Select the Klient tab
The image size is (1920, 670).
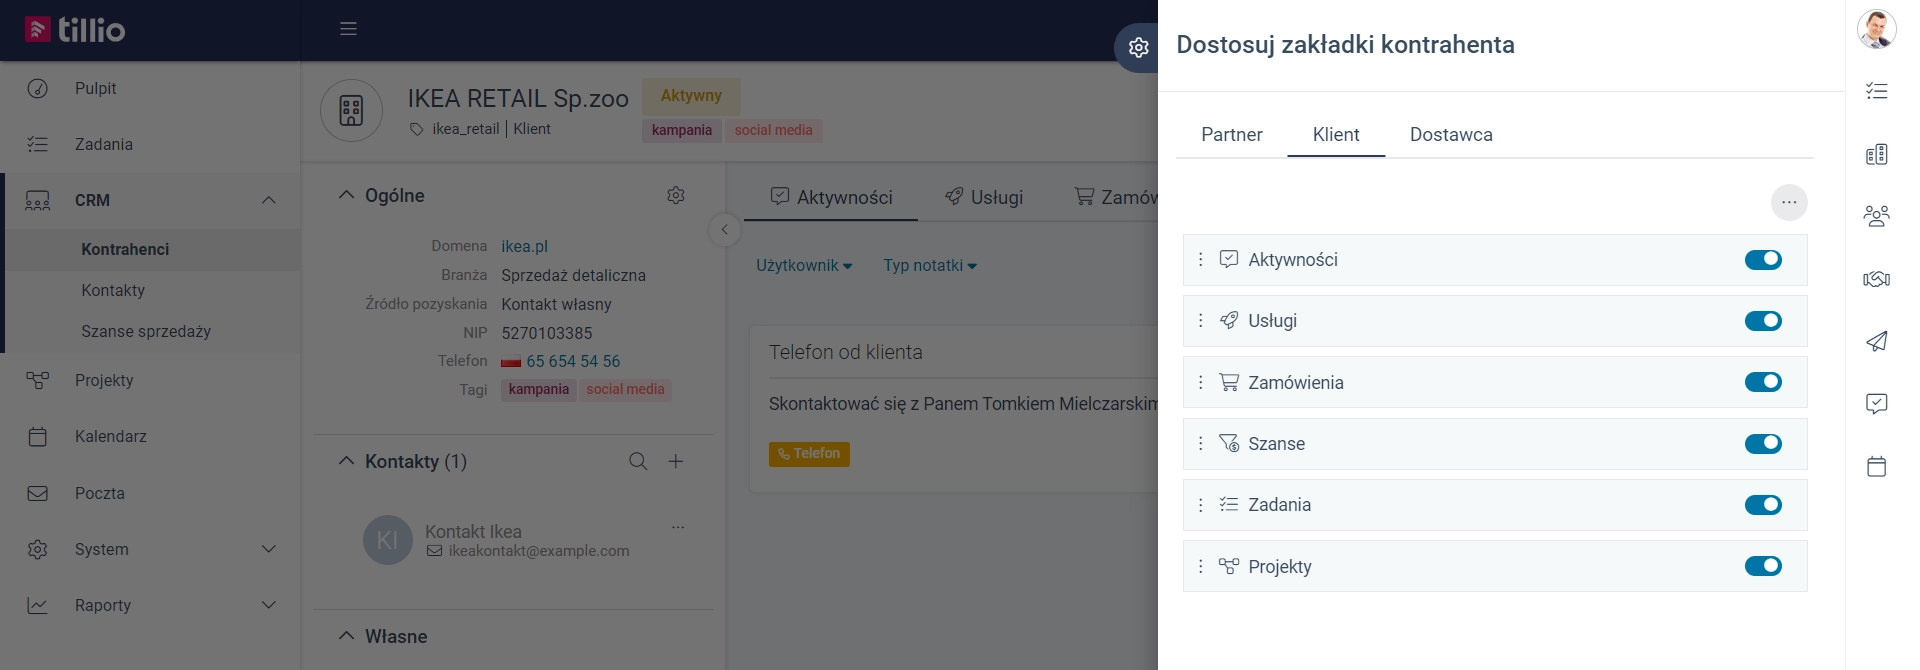click(x=1336, y=135)
